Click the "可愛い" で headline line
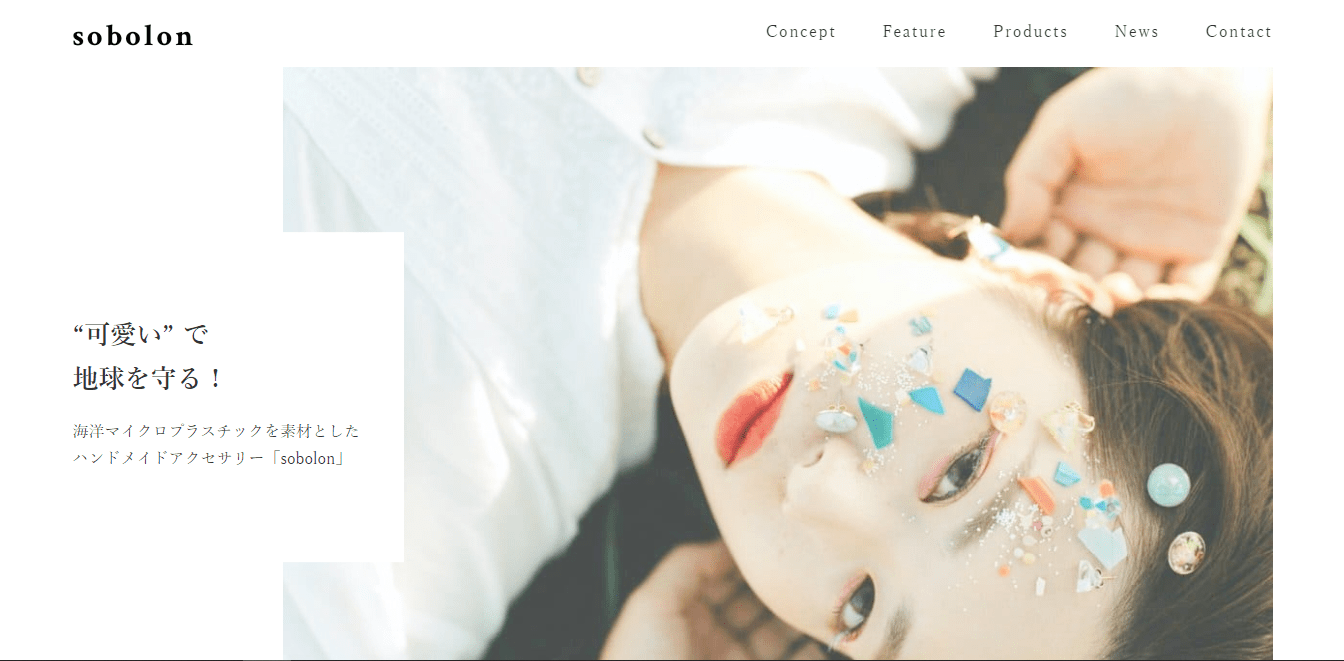Viewport: 1344px width, 661px height. pos(141,334)
